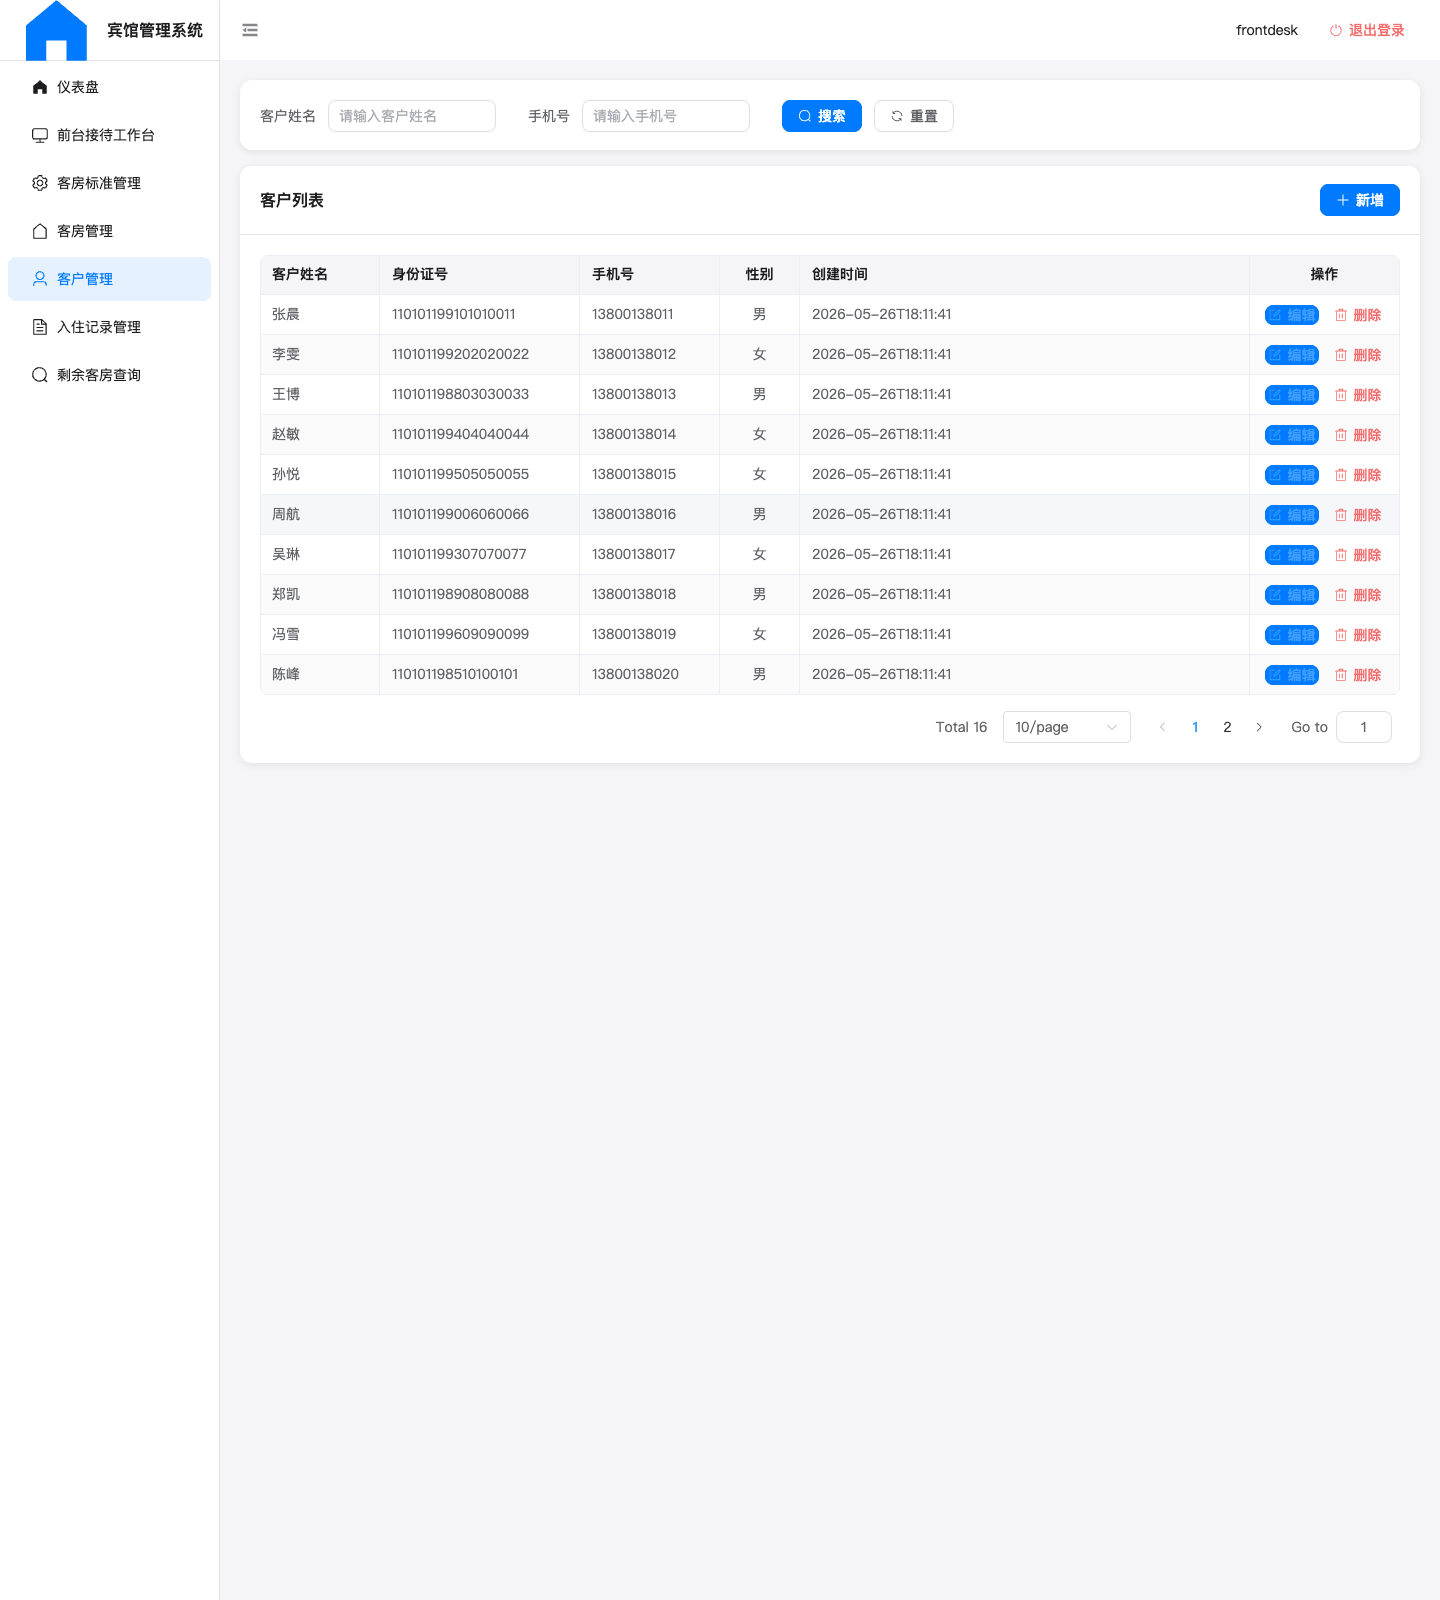The height and width of the screenshot is (1600, 1440).
Task: Click the blue house logo icon
Action: tap(56, 31)
